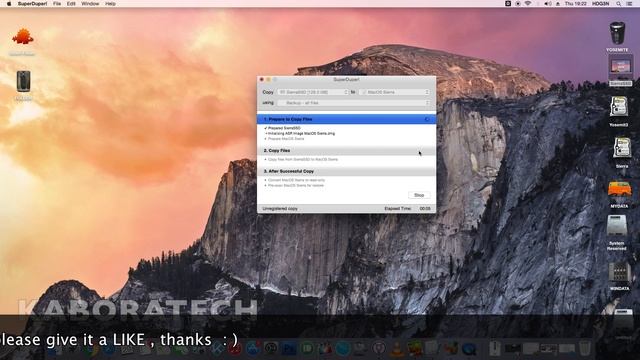Screen dimensions: 640x360
Task: Click the eject icon in menu bar
Action: click(558, 4)
